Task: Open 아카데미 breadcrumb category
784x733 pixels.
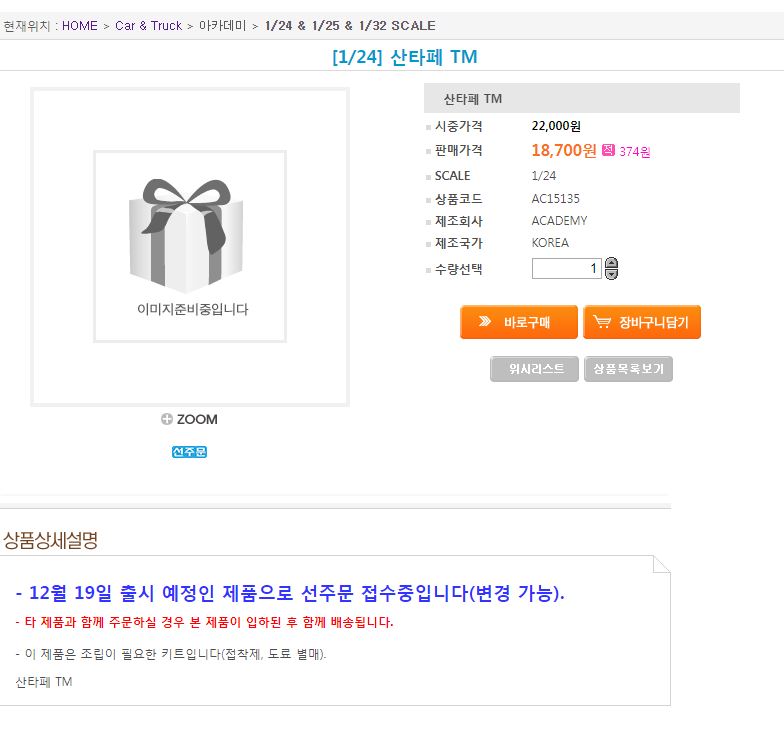Action: click(x=222, y=26)
